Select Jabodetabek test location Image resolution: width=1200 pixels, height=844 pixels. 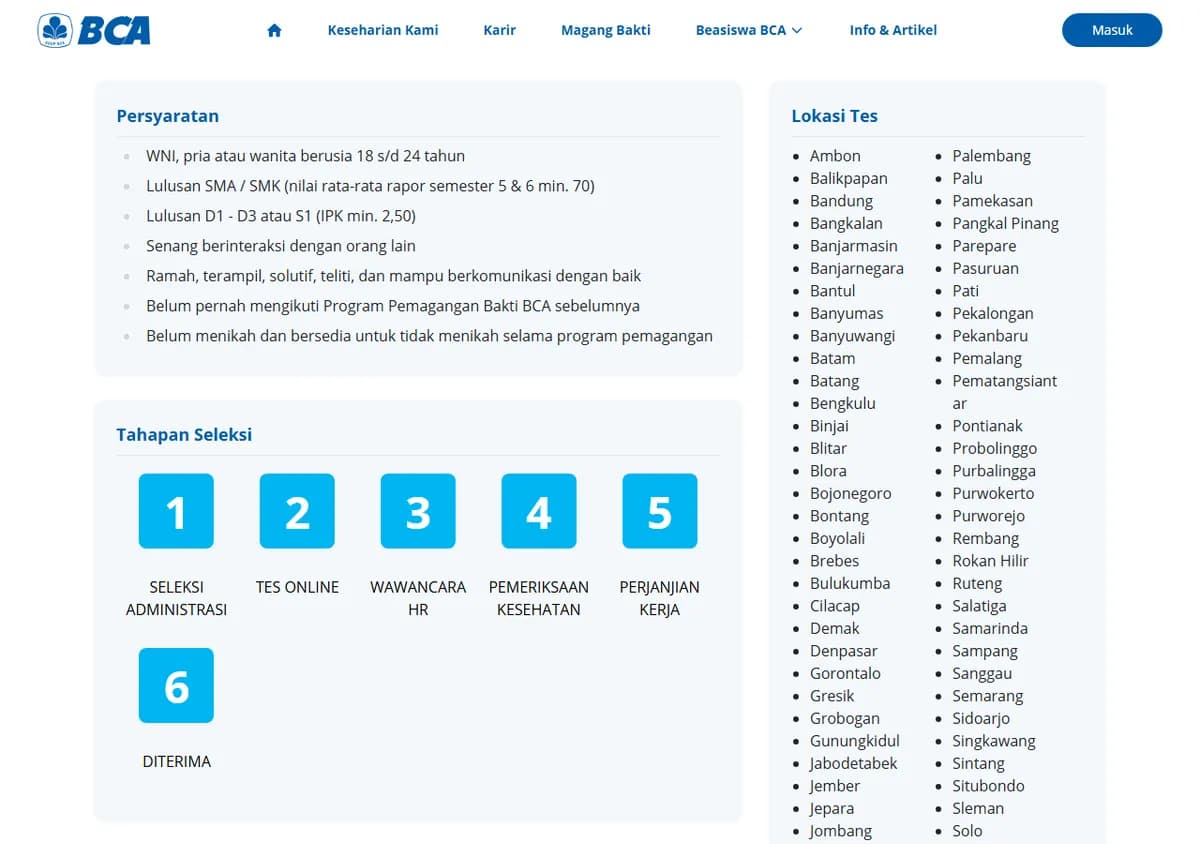[854, 763]
